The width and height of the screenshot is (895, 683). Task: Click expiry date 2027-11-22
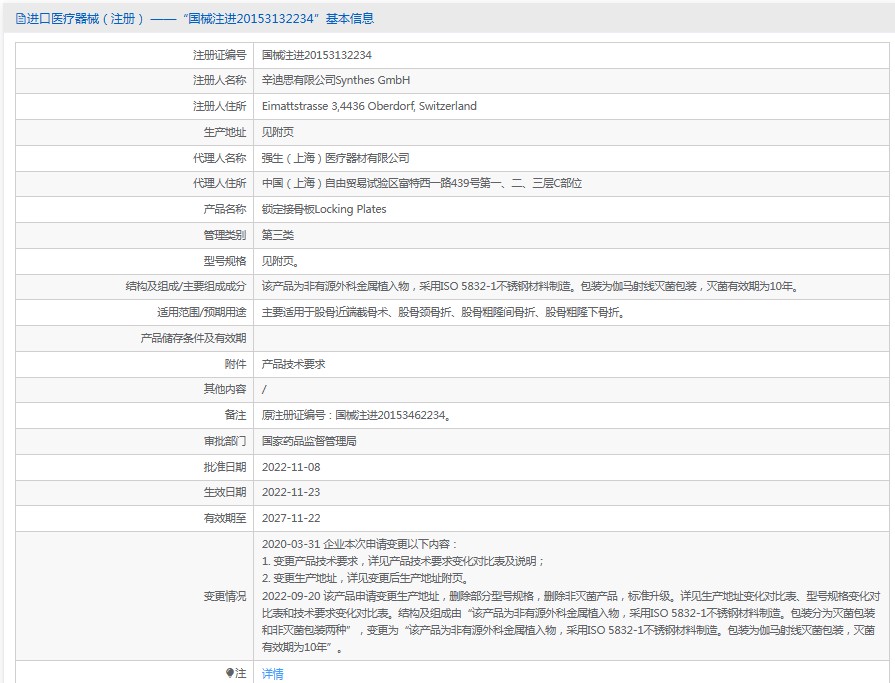[291, 518]
